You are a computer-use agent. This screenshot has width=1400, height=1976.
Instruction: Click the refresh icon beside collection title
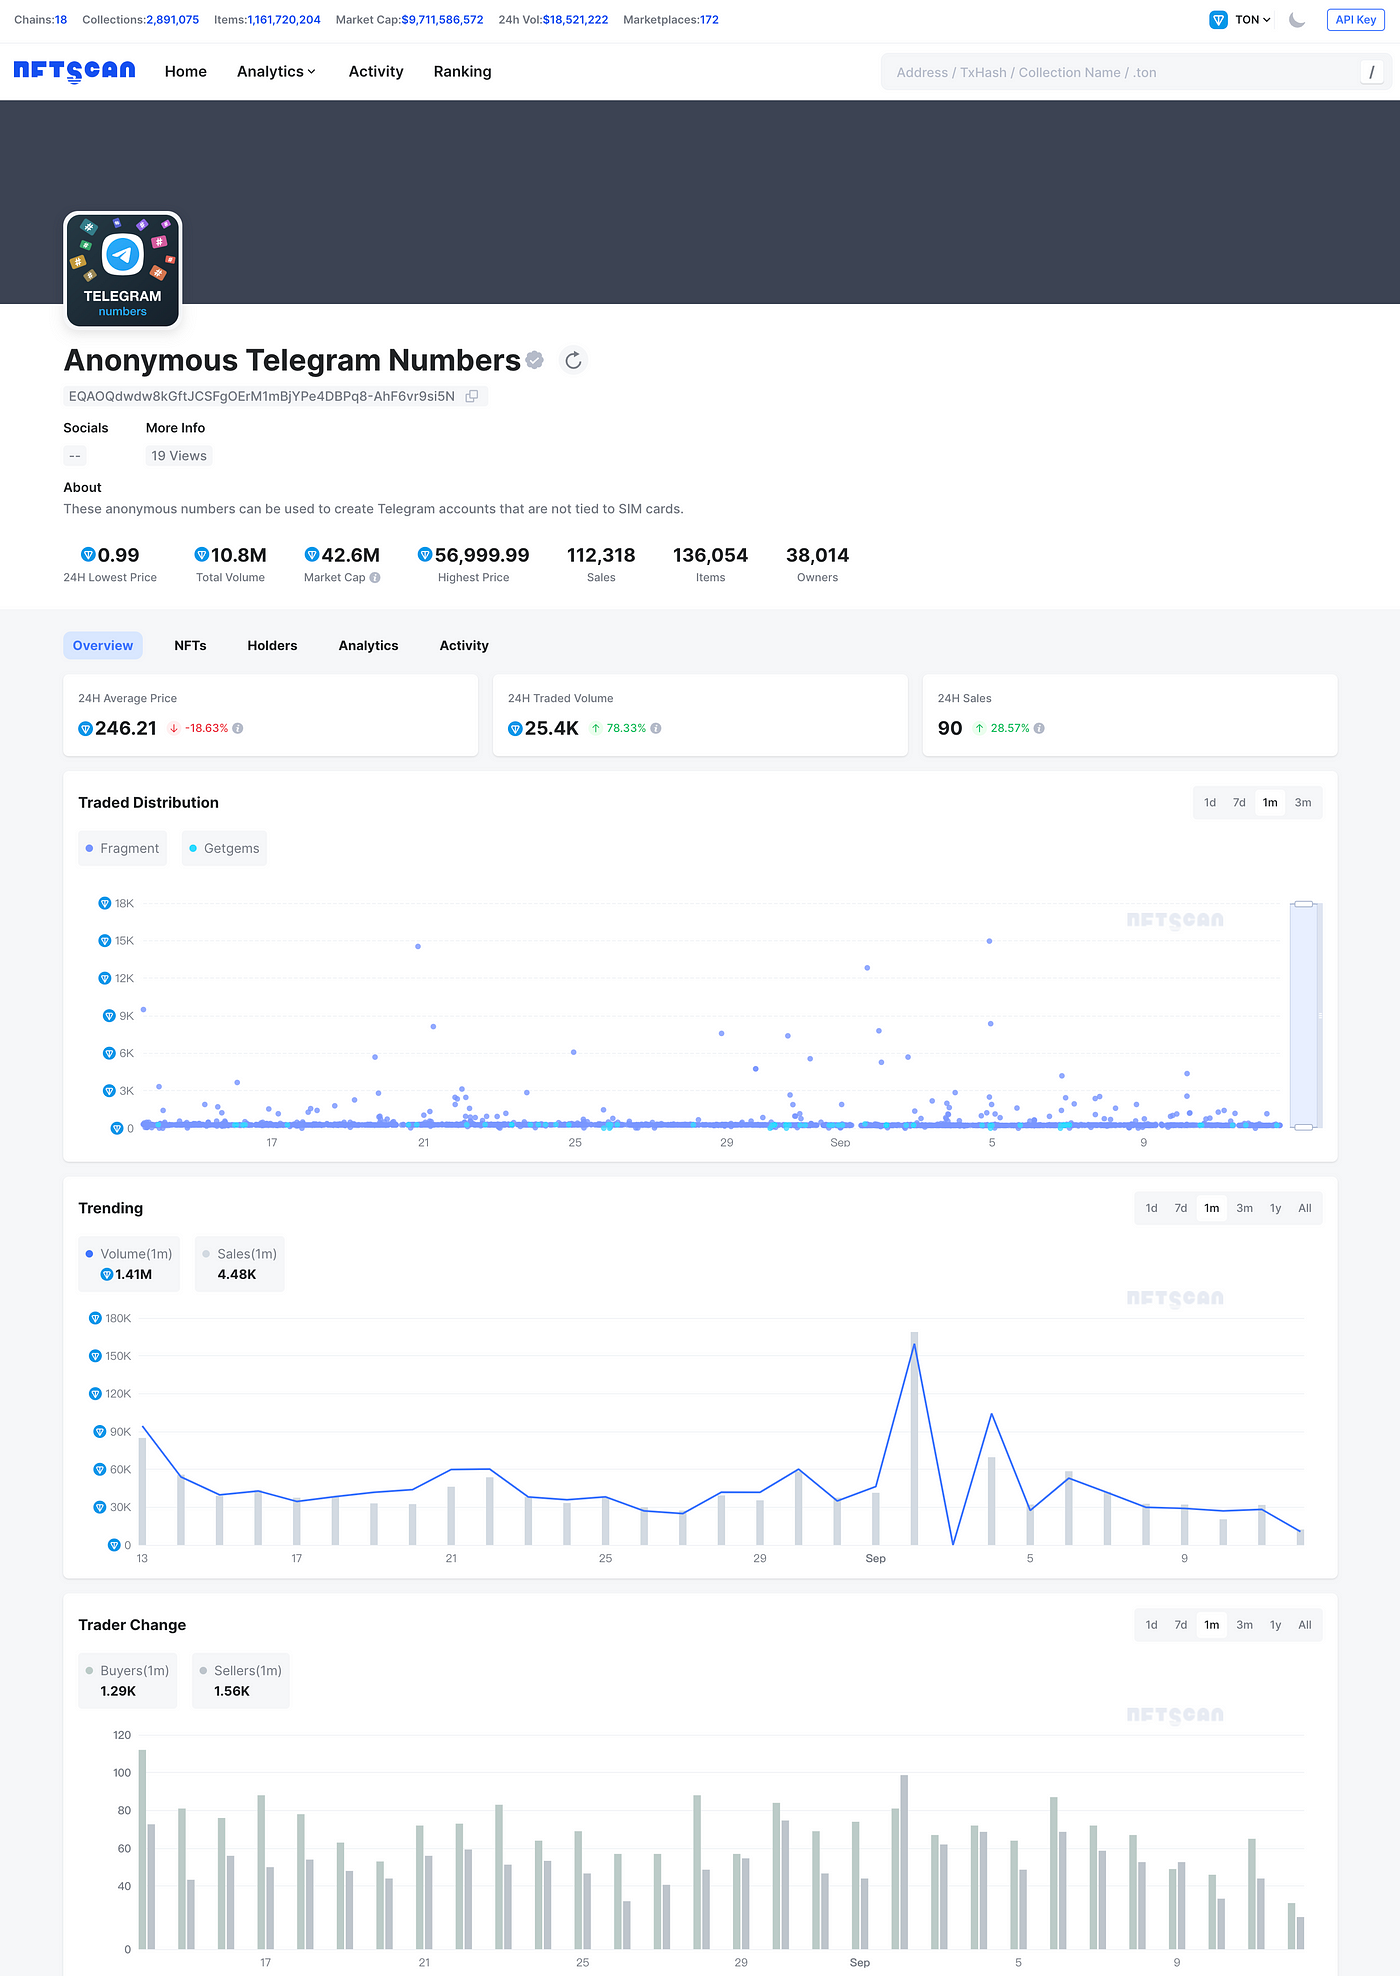573,361
